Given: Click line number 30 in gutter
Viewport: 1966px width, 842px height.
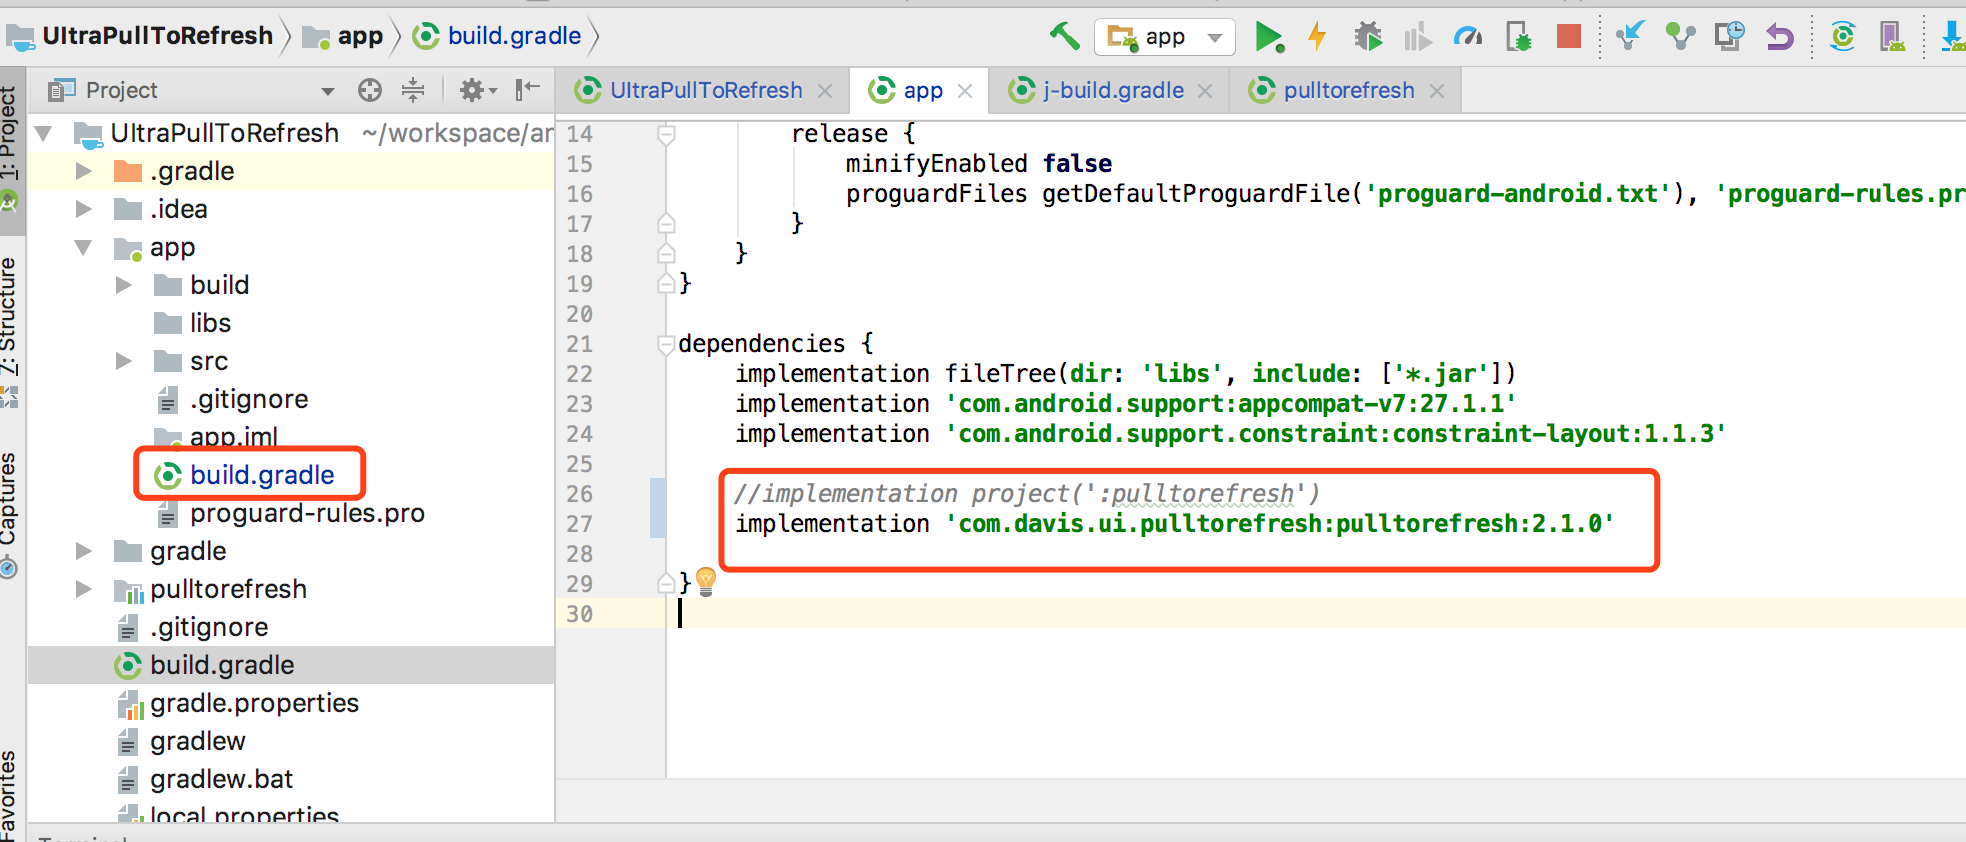Looking at the screenshot, I should tap(580, 614).
